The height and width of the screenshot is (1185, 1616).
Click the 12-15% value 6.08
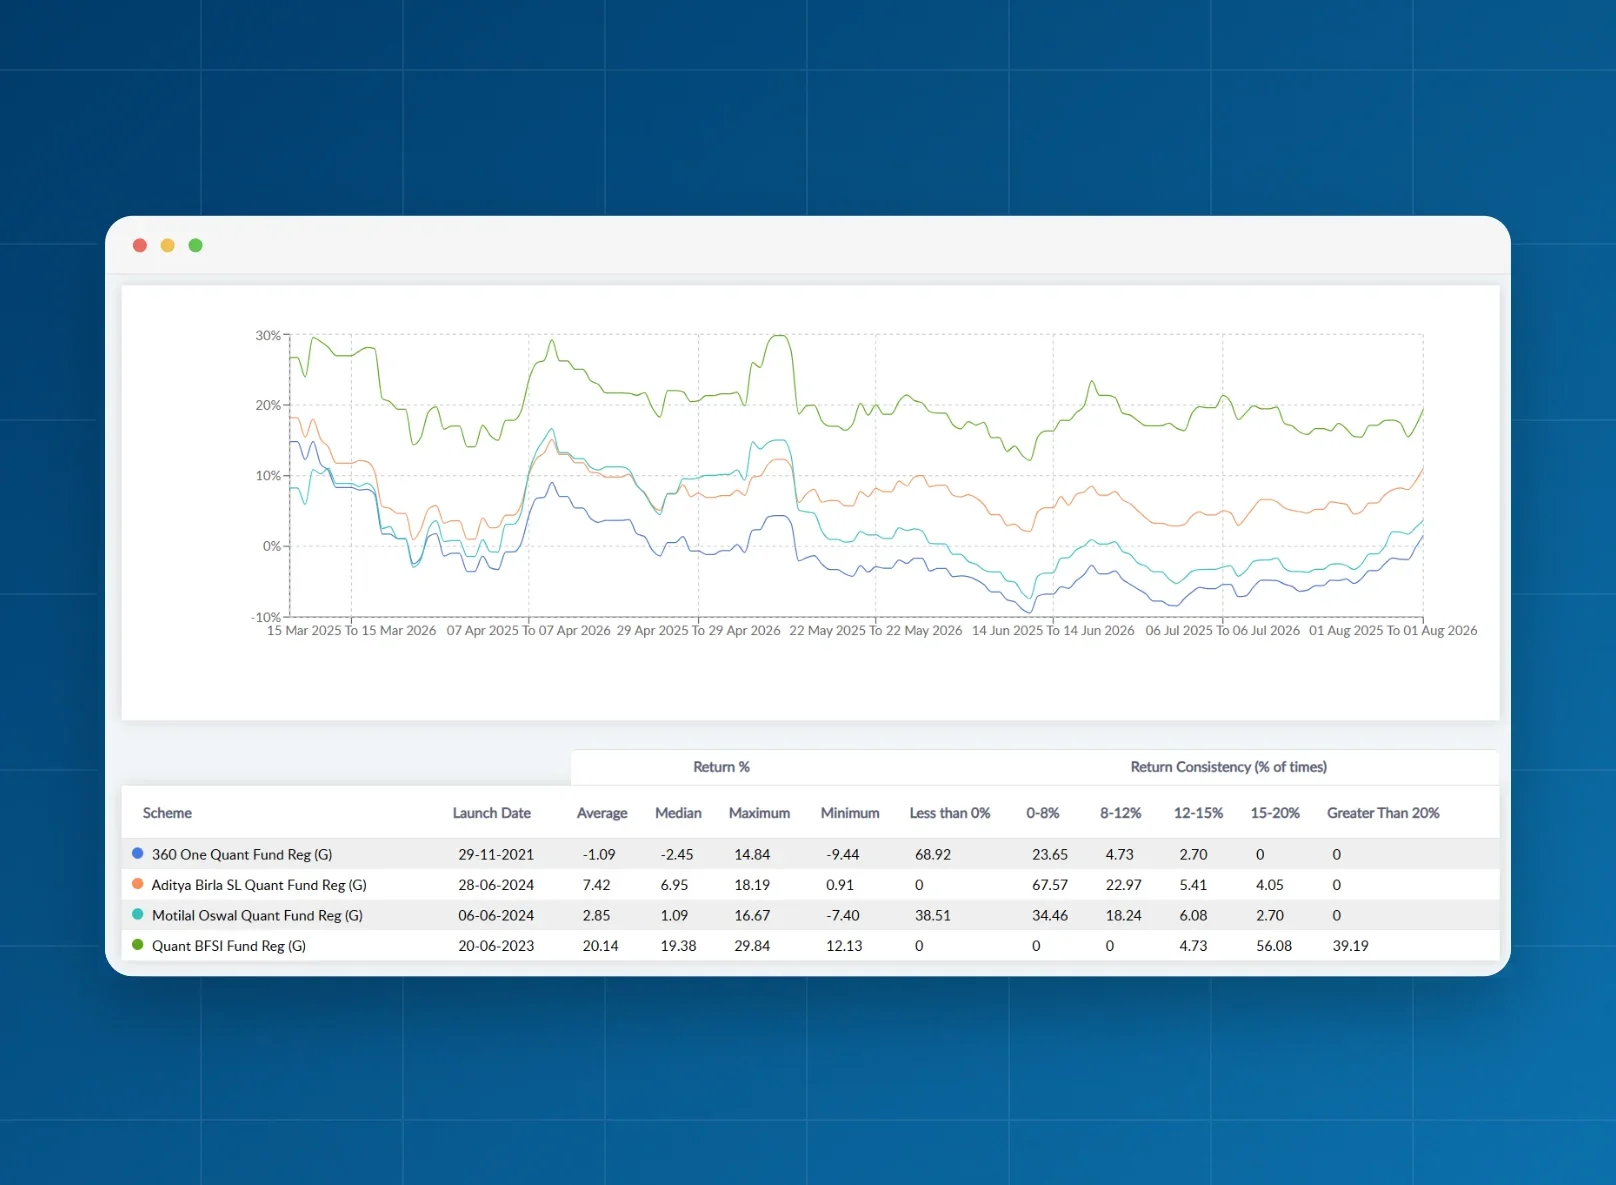coord(1193,915)
